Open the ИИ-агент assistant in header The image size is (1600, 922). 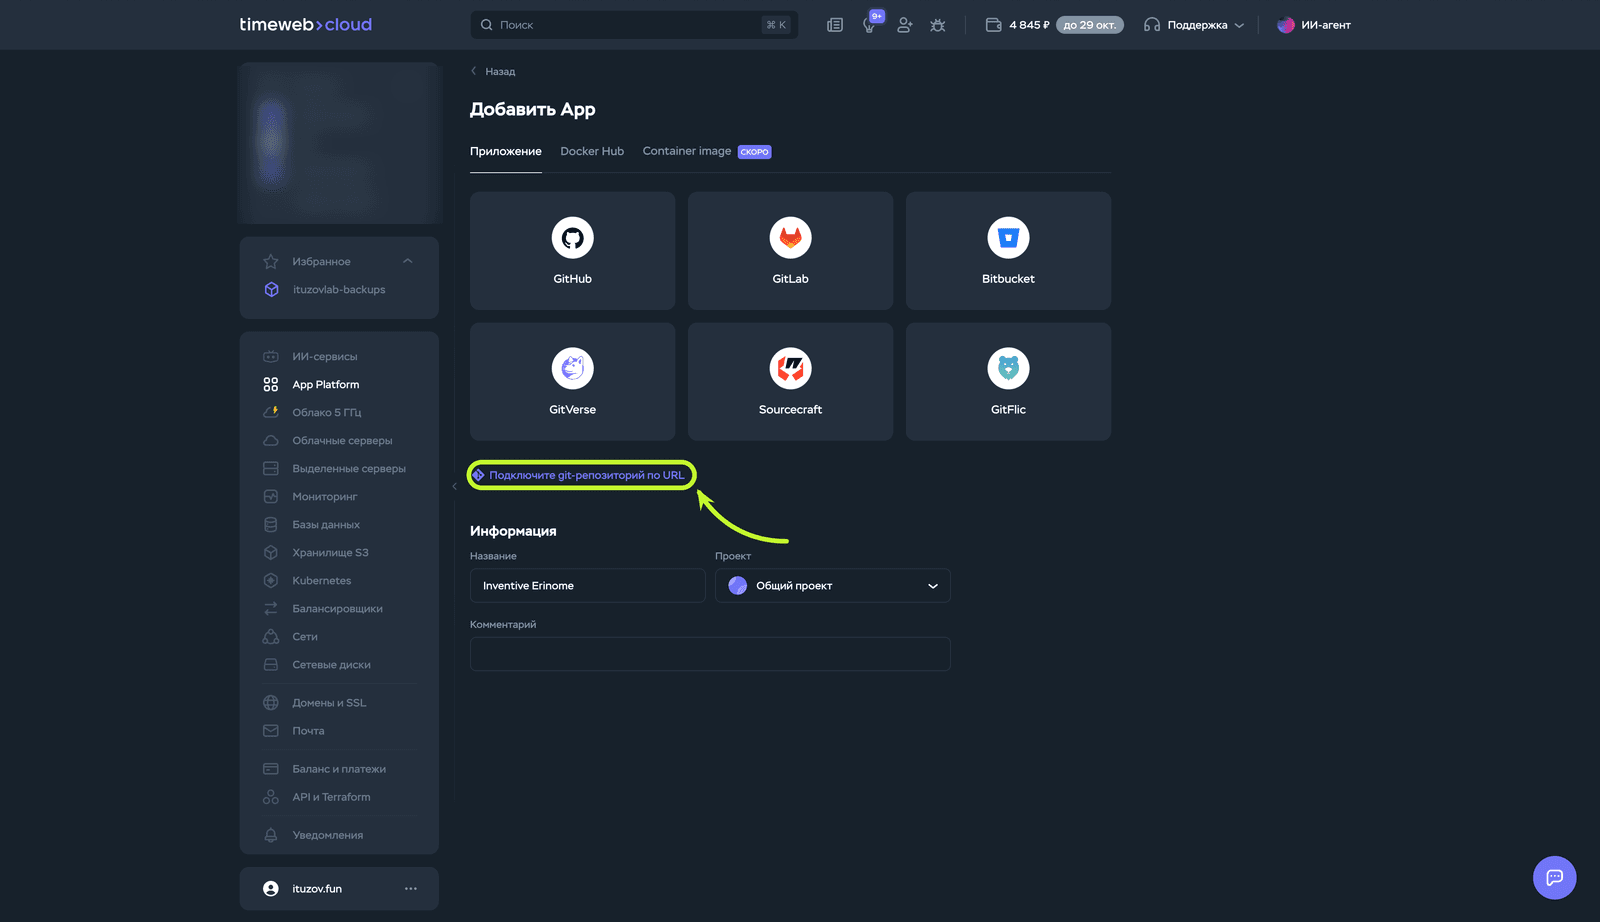pos(1314,25)
